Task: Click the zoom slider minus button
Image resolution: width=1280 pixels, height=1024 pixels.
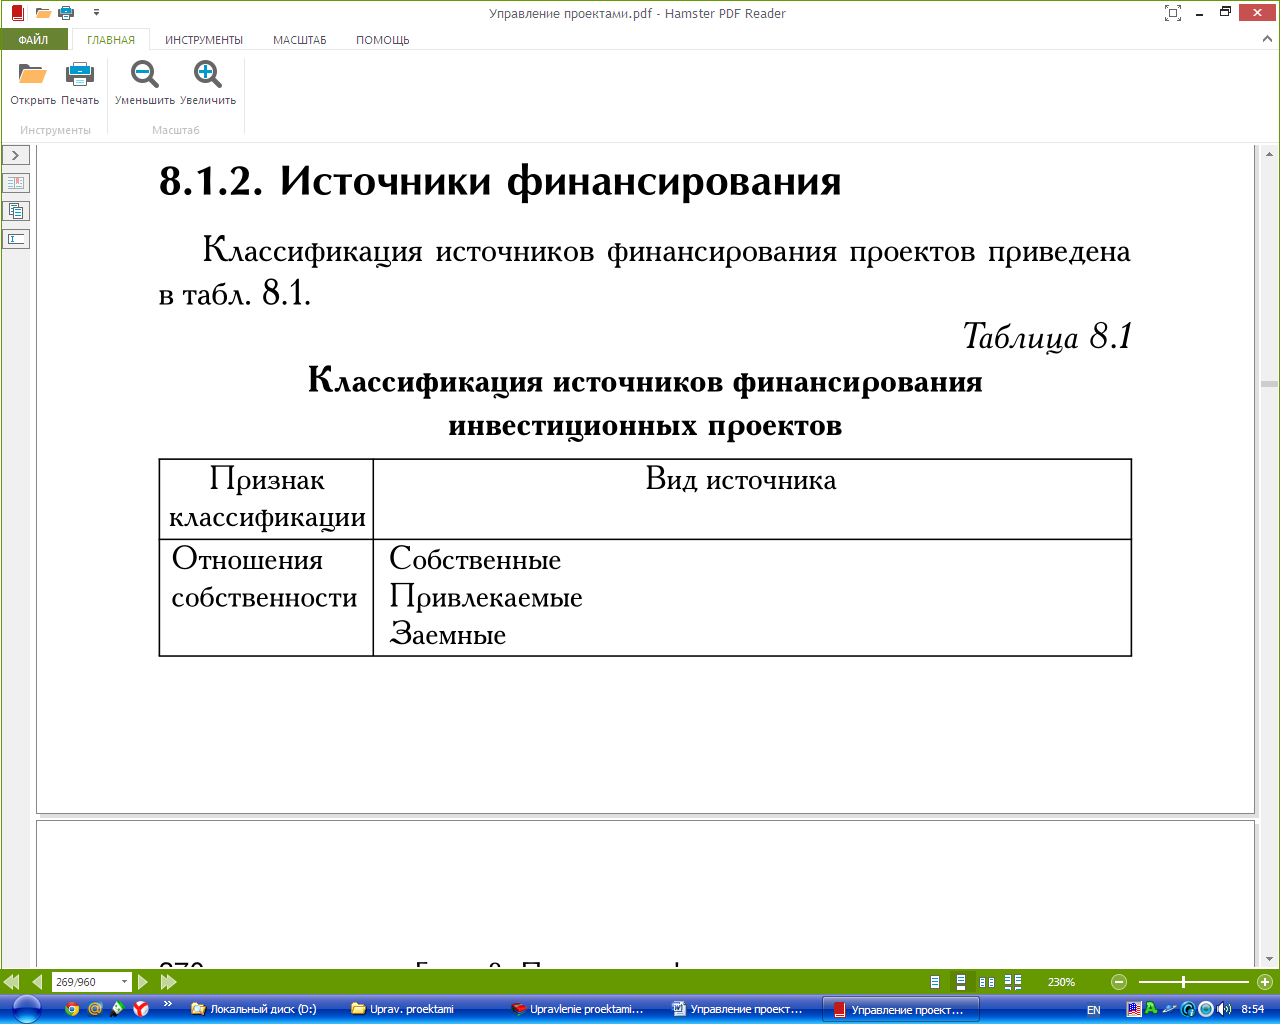Action: (x=1119, y=982)
